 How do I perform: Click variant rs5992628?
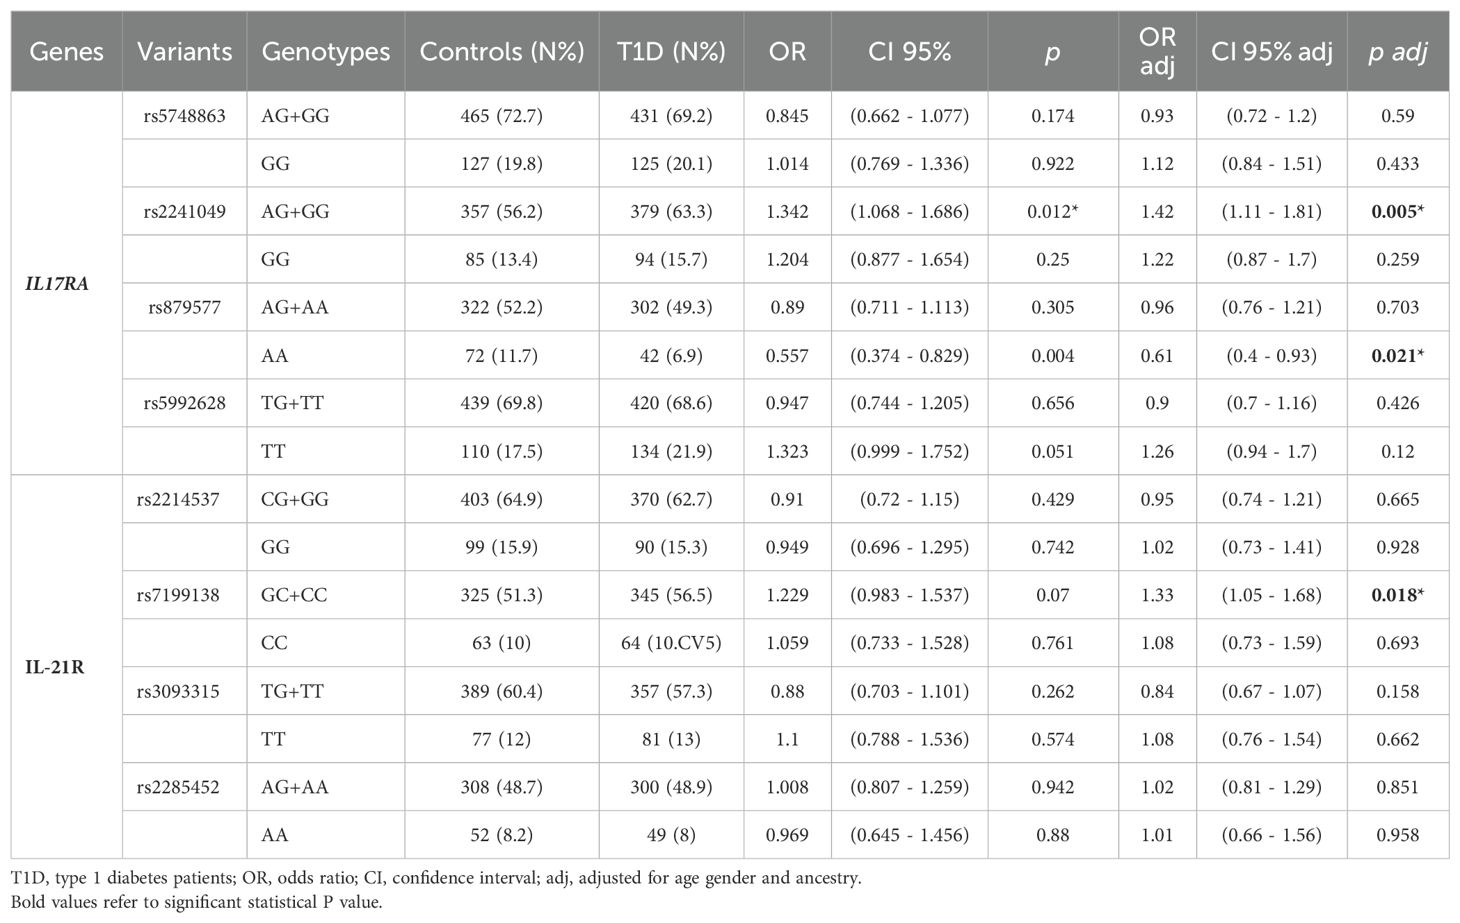click(184, 403)
